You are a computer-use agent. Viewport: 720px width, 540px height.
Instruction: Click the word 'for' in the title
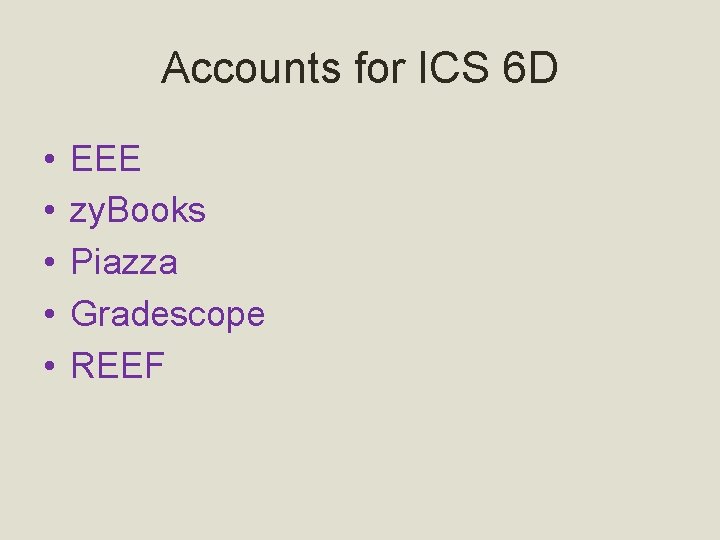point(380,68)
